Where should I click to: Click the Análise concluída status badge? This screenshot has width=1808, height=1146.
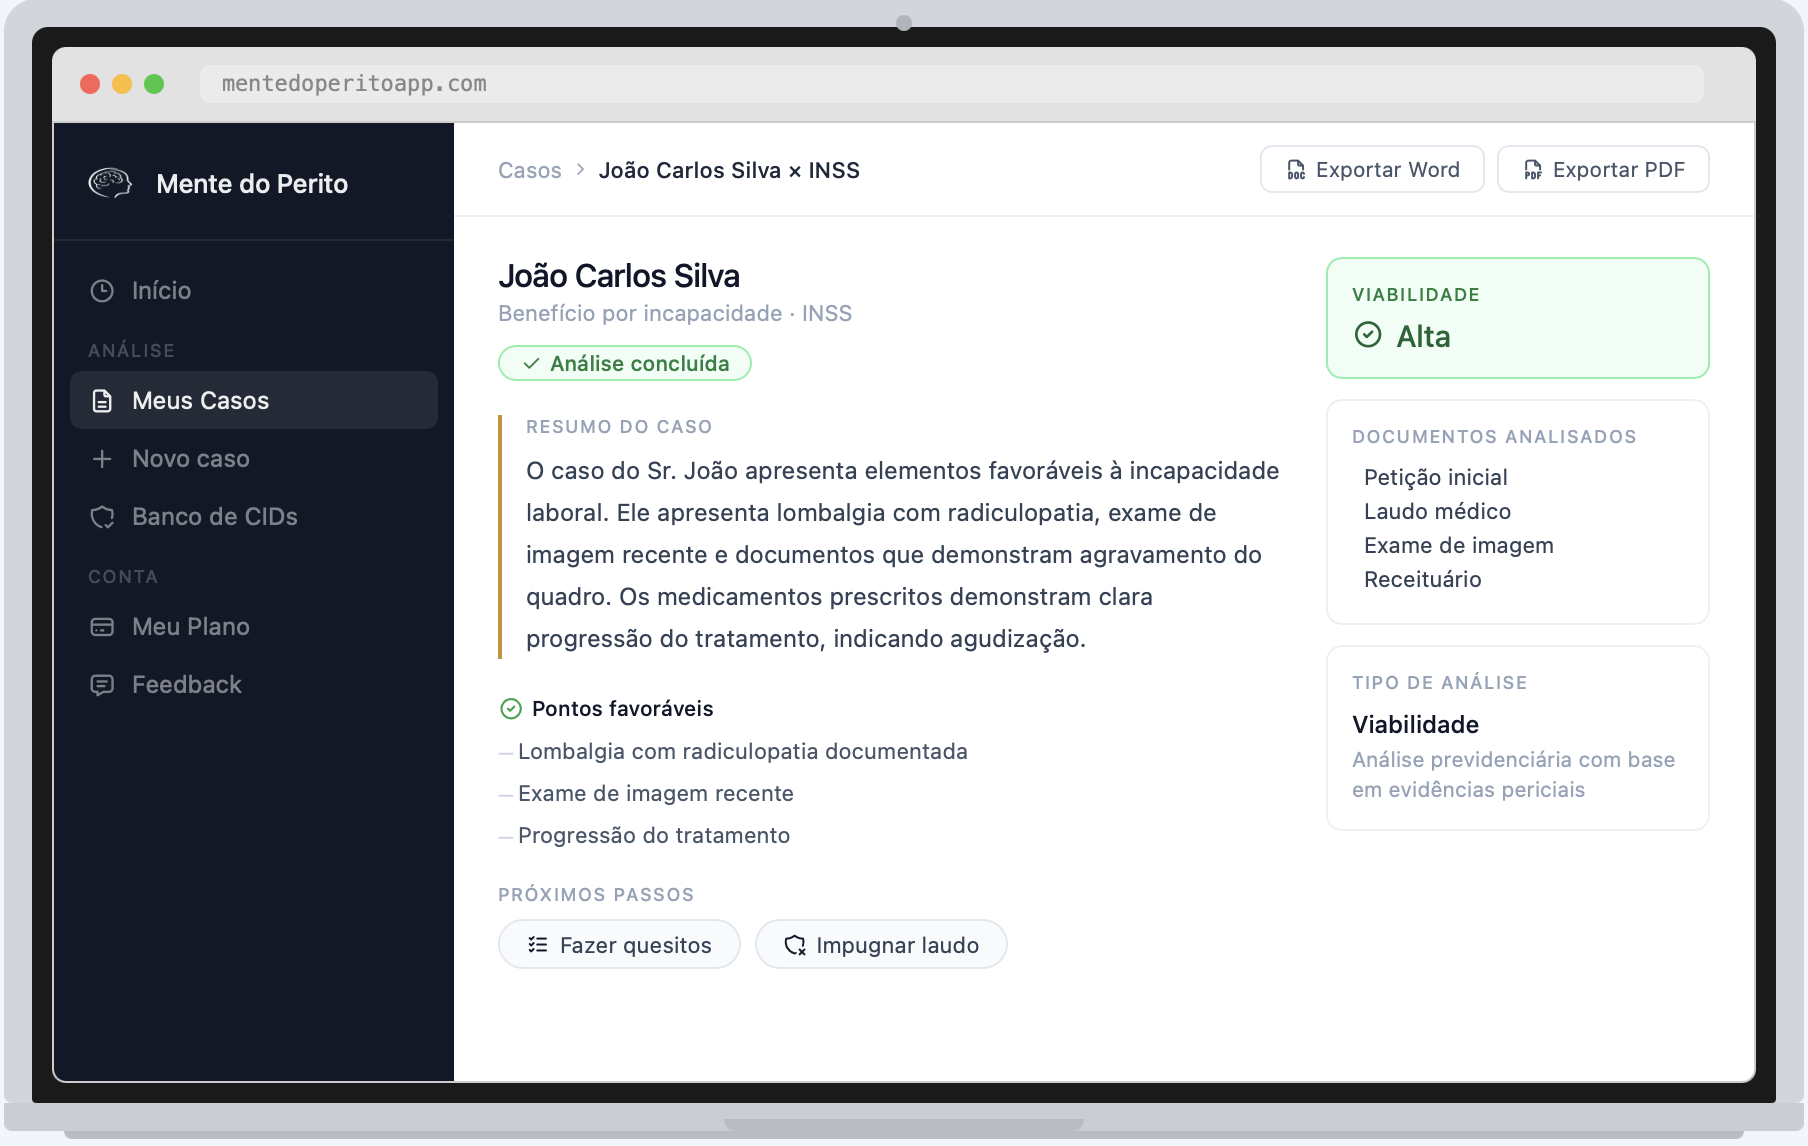point(625,364)
